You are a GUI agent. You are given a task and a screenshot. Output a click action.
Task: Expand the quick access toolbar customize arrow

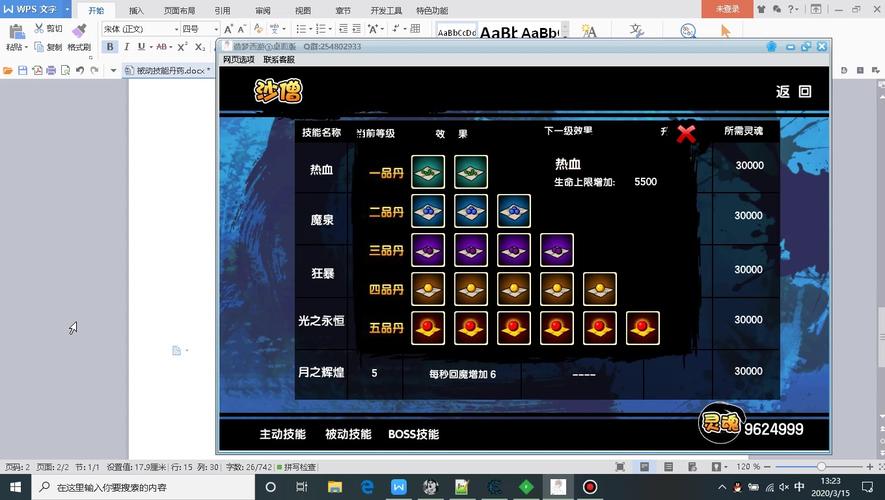(x=113, y=71)
